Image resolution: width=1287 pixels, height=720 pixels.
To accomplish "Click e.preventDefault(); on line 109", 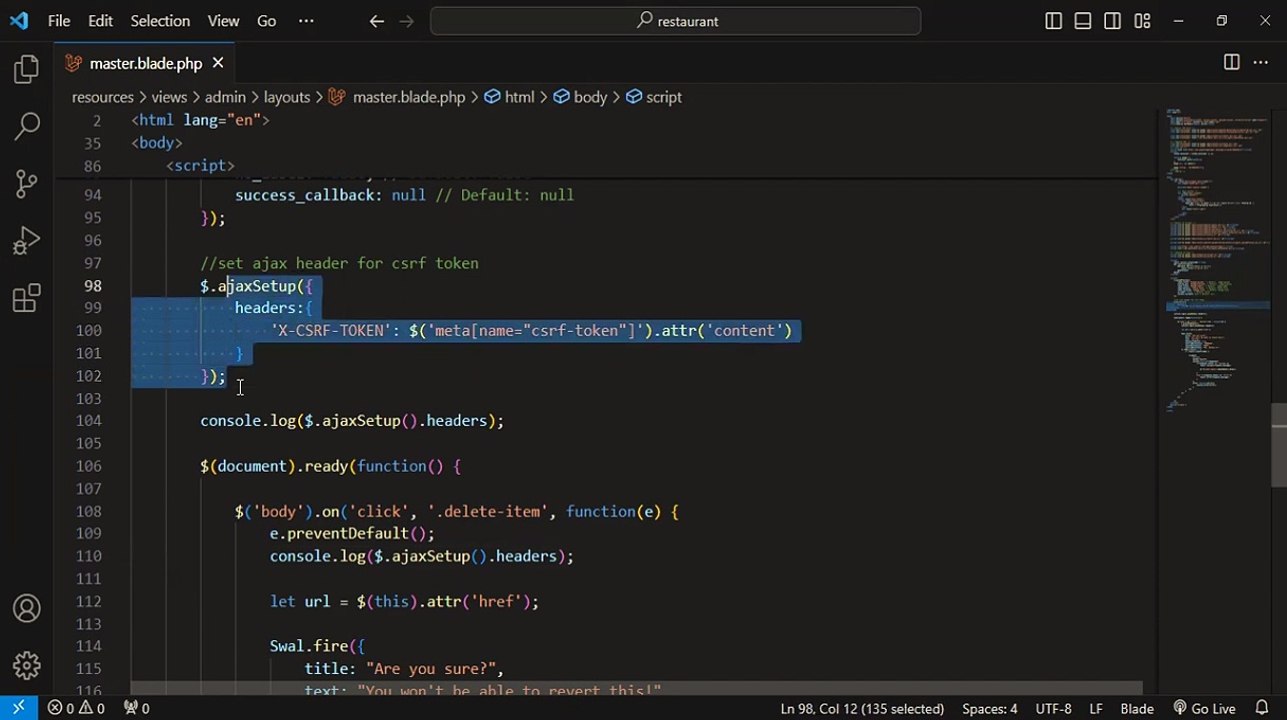I will 352,534.
